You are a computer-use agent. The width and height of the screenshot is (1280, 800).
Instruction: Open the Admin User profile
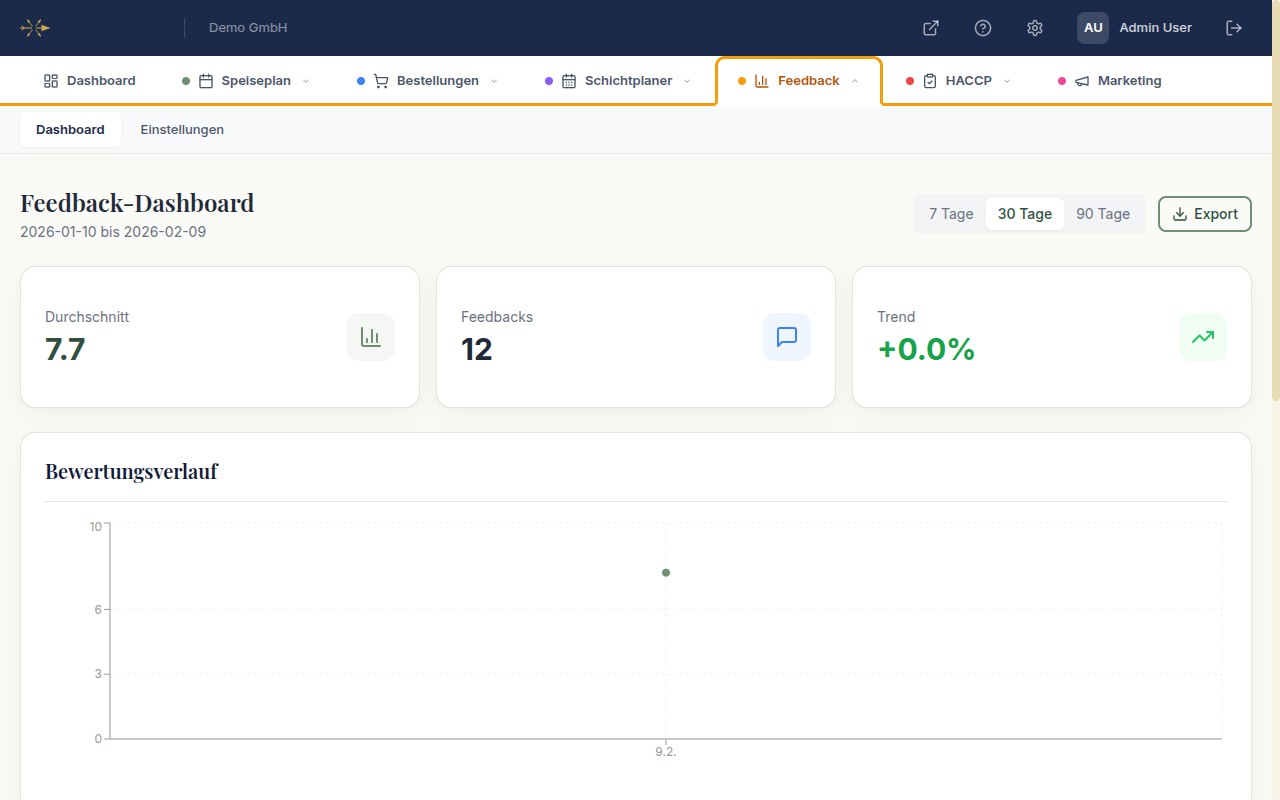pos(1134,28)
